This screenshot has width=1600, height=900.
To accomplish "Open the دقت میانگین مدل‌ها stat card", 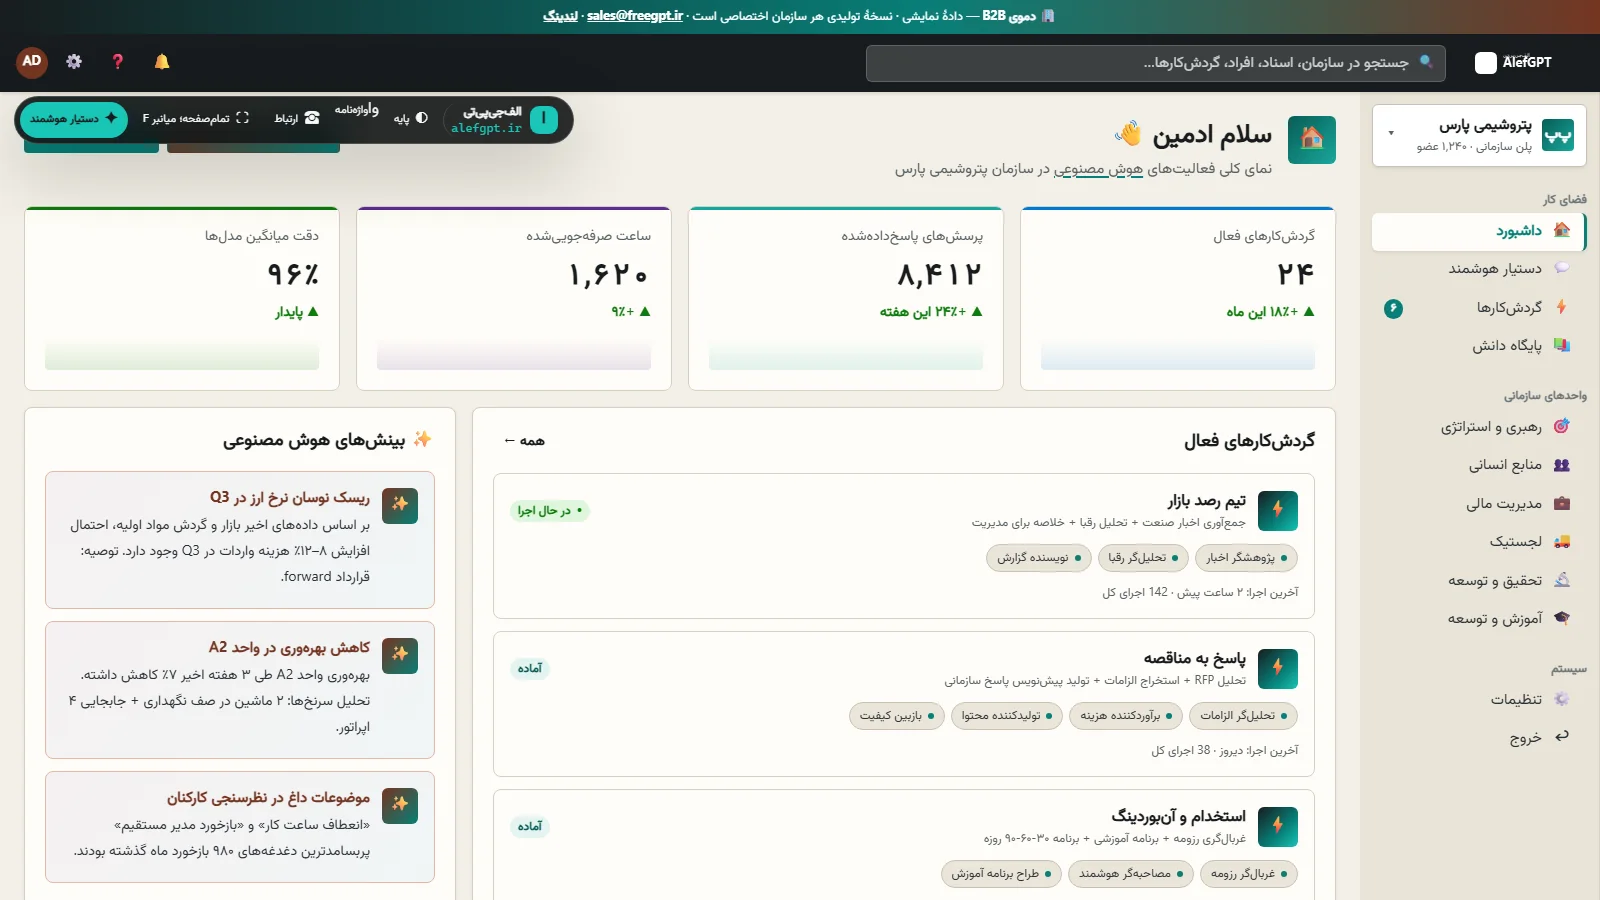I will click(182, 299).
